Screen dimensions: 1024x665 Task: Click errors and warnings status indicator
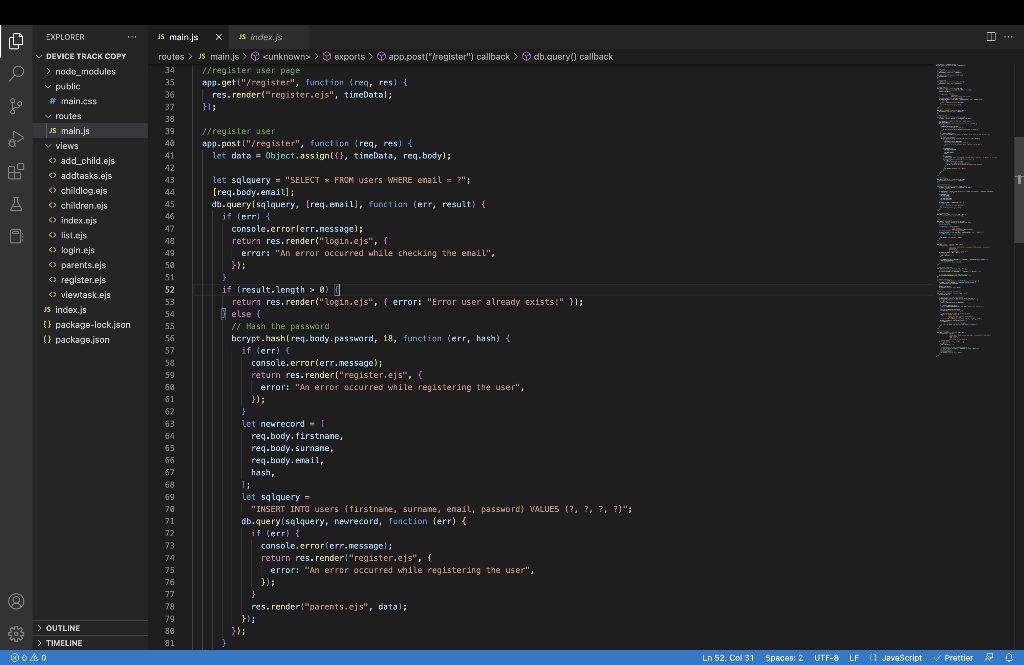pyautogui.click(x=28, y=658)
